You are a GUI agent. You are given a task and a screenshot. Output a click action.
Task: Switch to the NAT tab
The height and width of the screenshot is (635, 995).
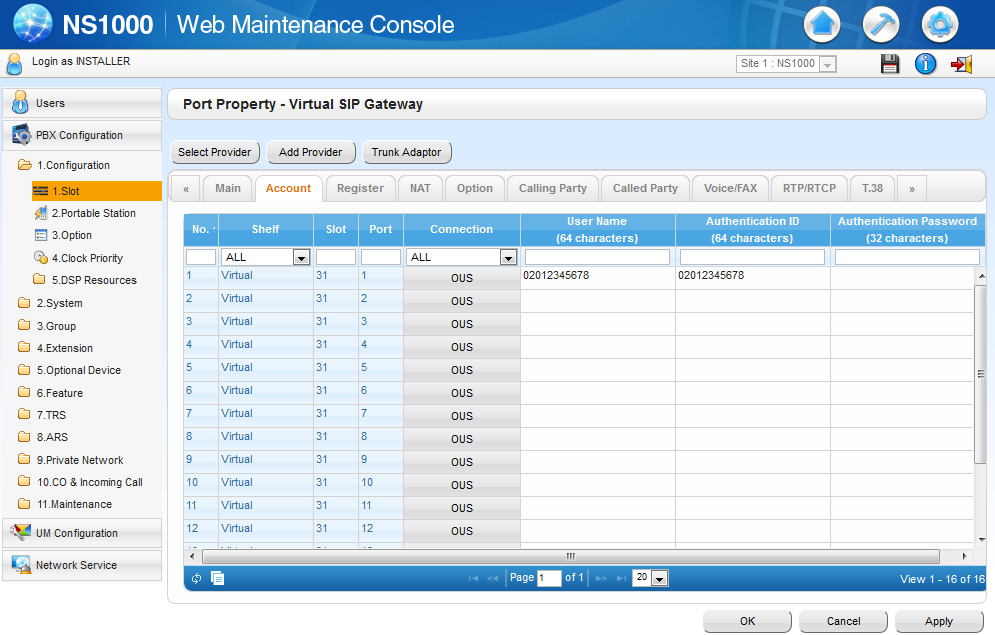[x=420, y=188]
